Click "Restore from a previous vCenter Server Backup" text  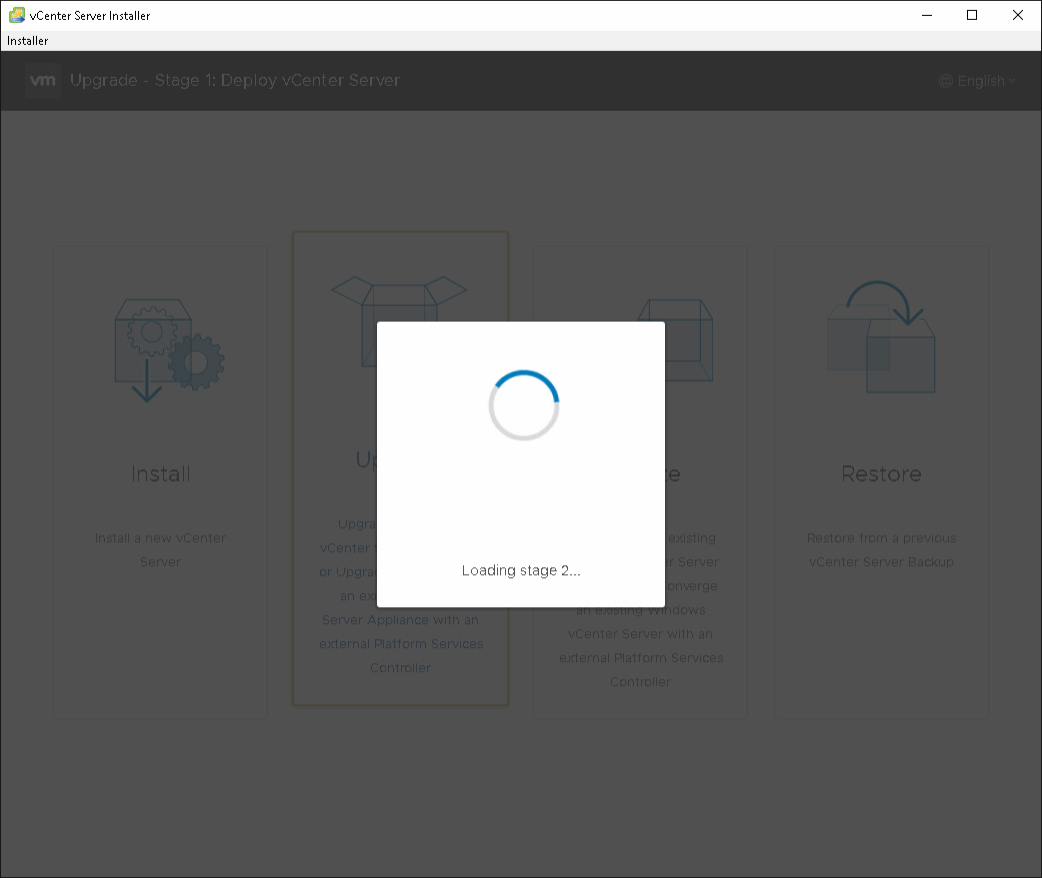pos(881,550)
